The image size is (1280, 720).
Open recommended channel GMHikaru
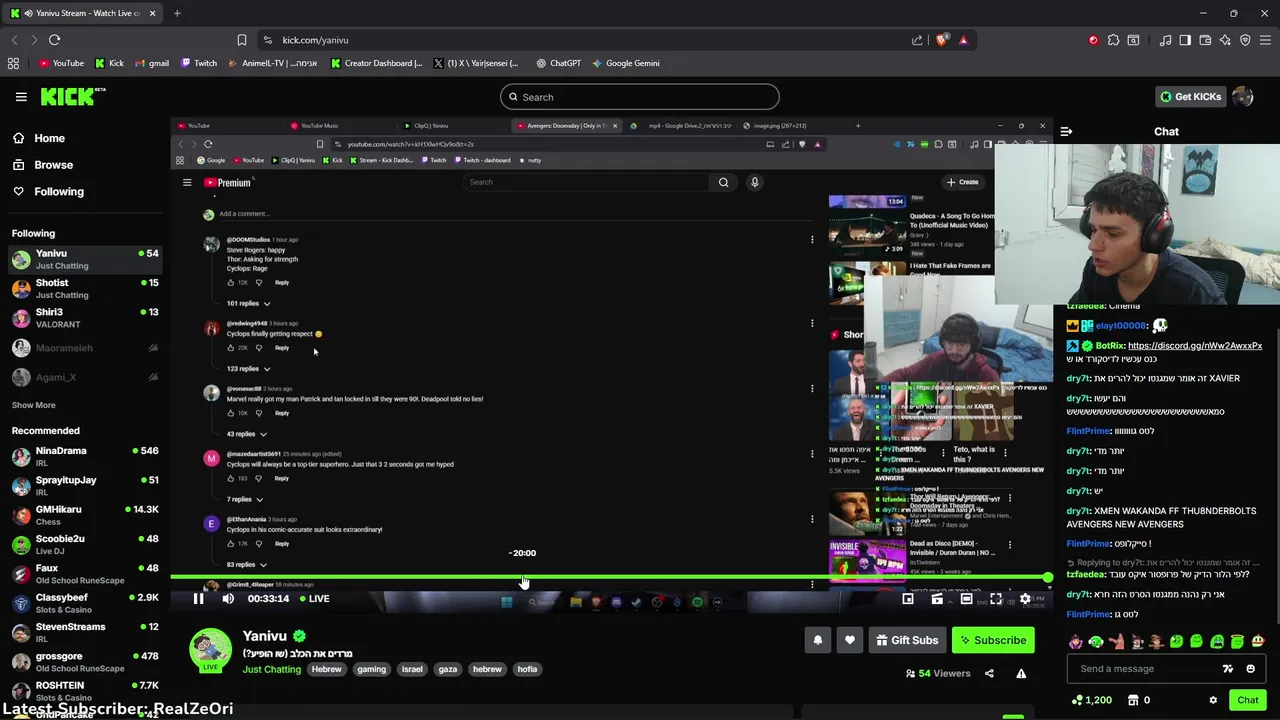tap(85, 515)
